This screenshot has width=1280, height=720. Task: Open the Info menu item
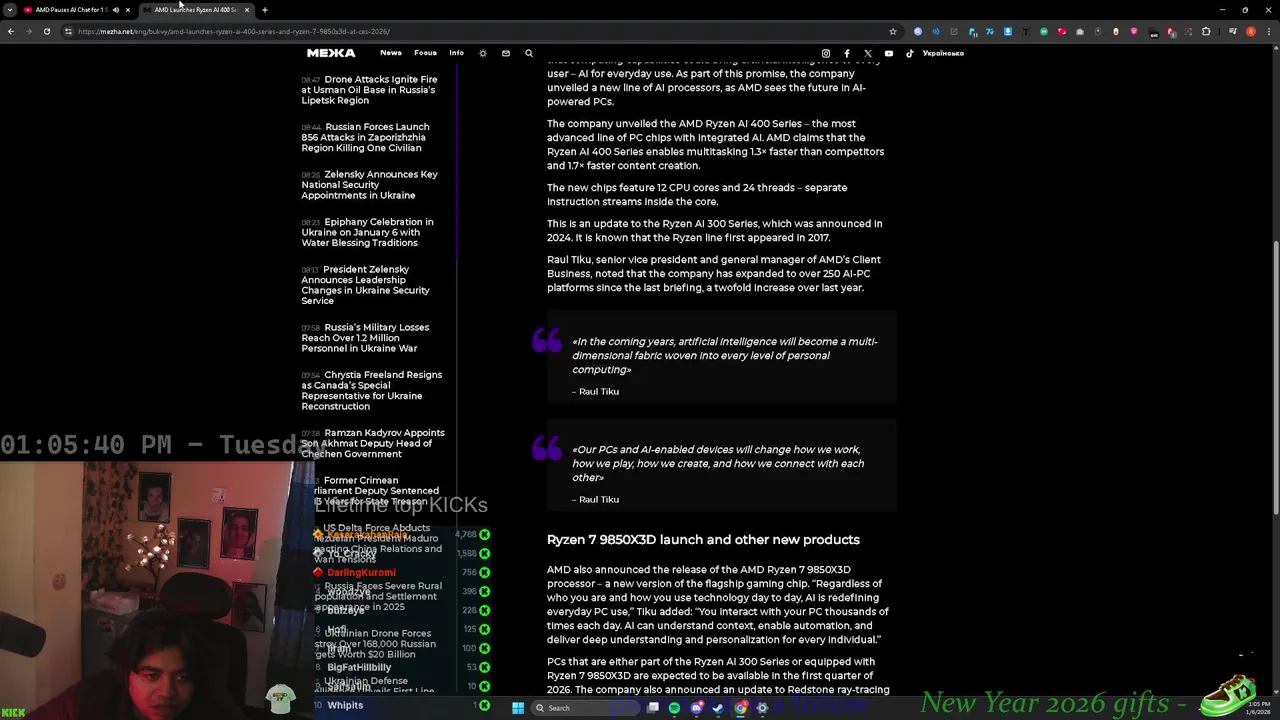point(456,53)
